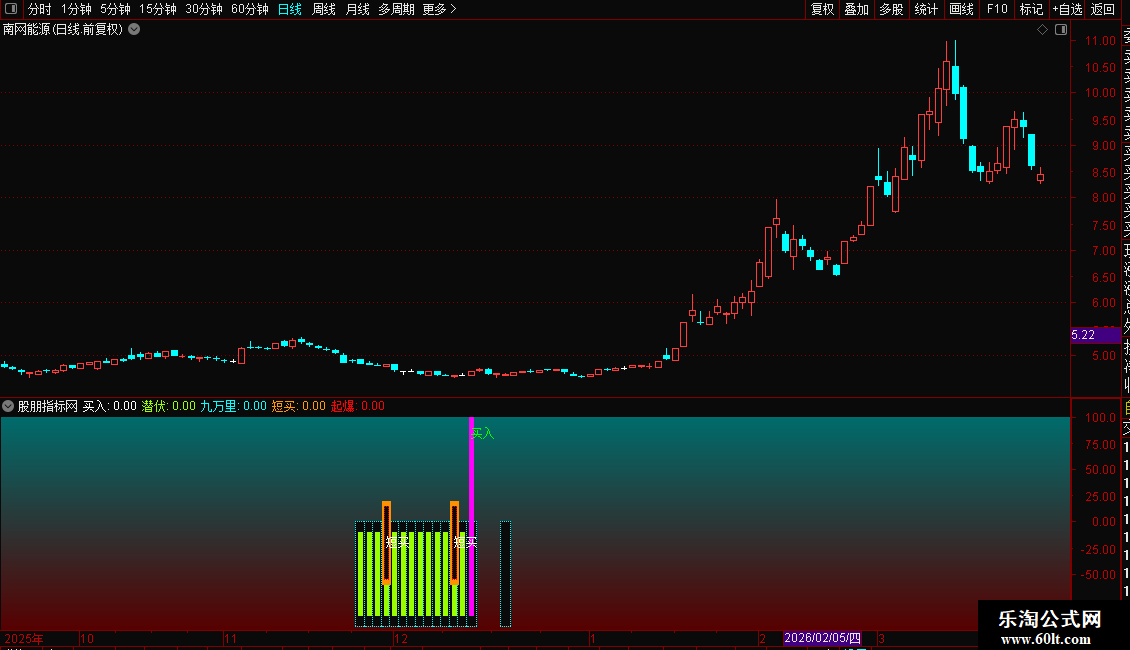Click the 九万里: 0.00 indicator value
This screenshot has height=650, width=1130.
pos(233,406)
